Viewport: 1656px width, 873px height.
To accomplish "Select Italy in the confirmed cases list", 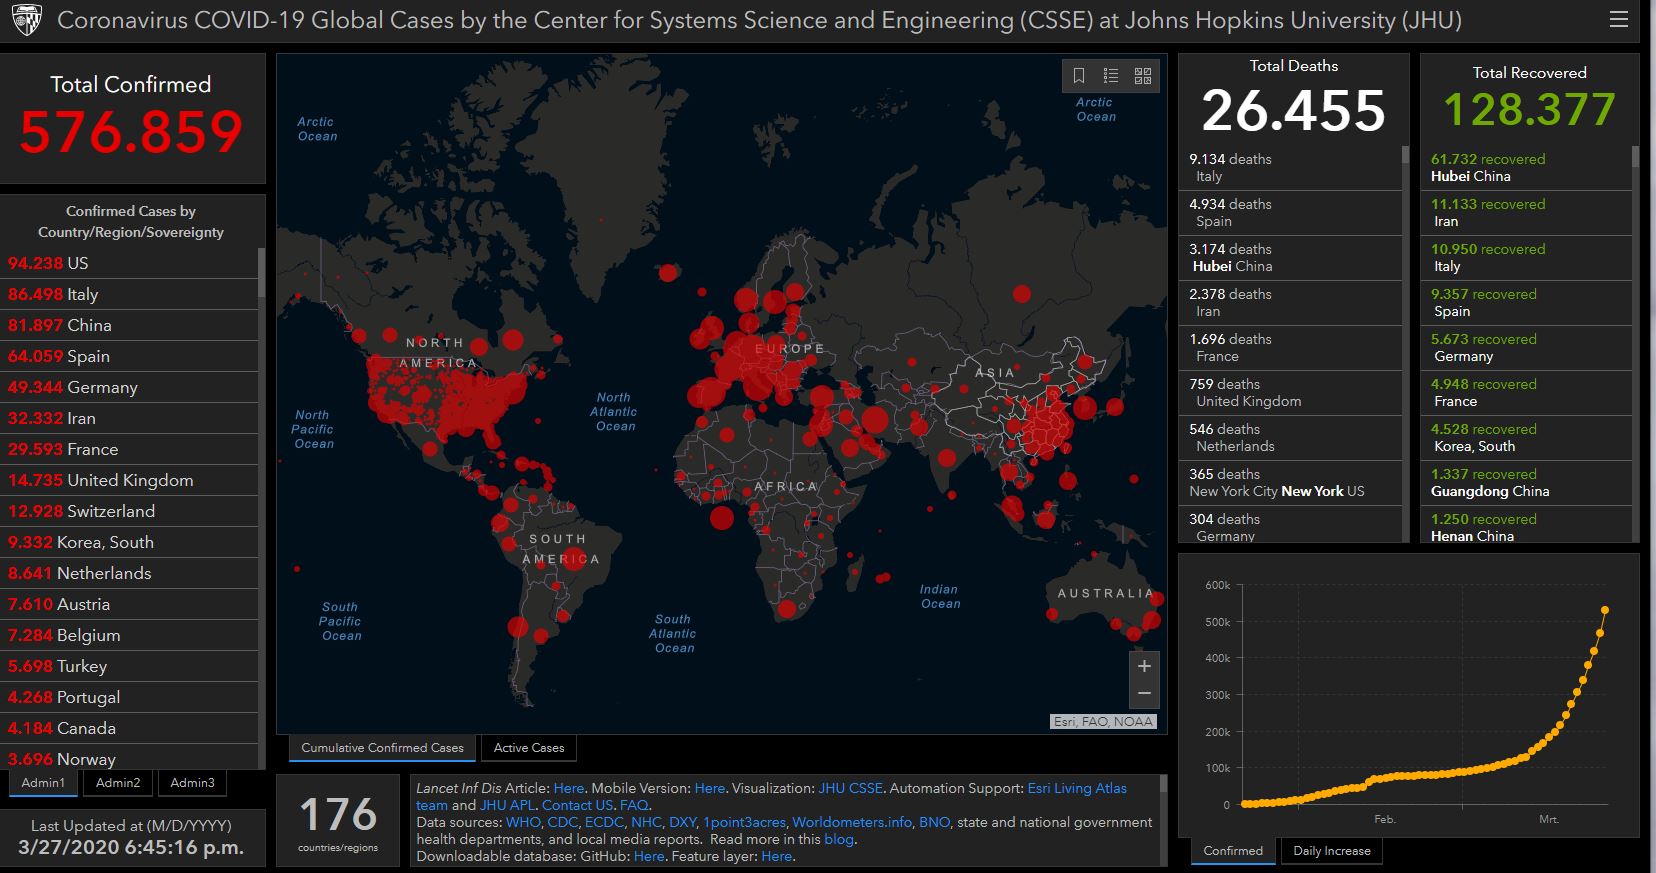I will coord(82,294).
